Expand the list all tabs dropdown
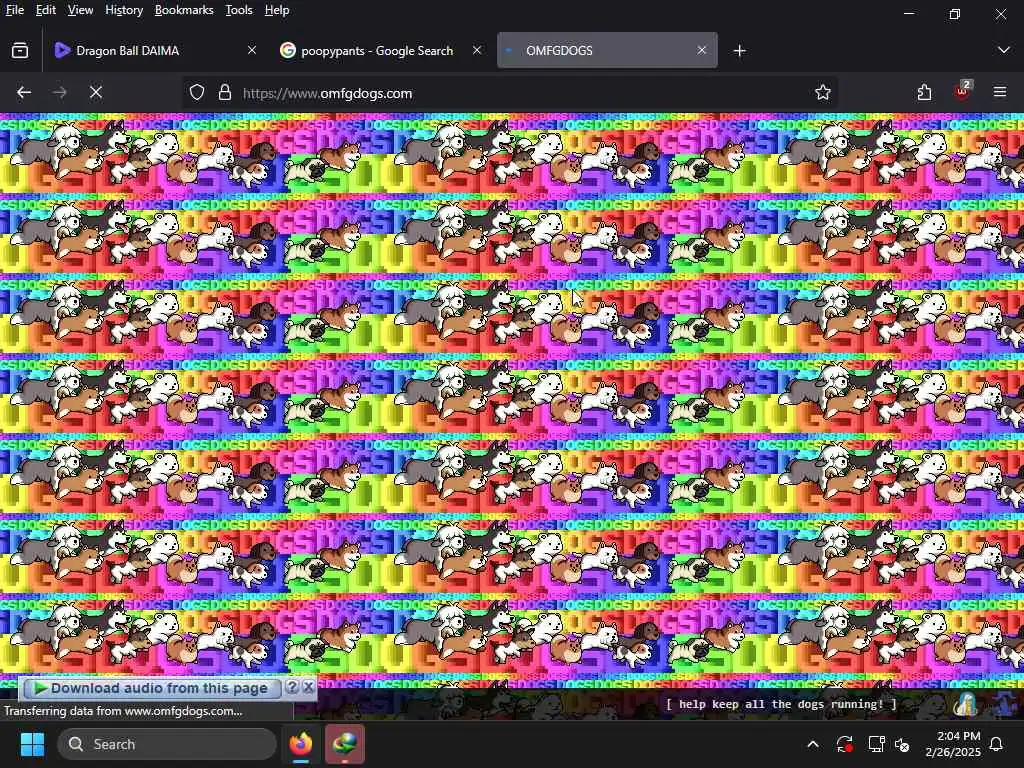This screenshot has height=768, width=1024. [1004, 50]
